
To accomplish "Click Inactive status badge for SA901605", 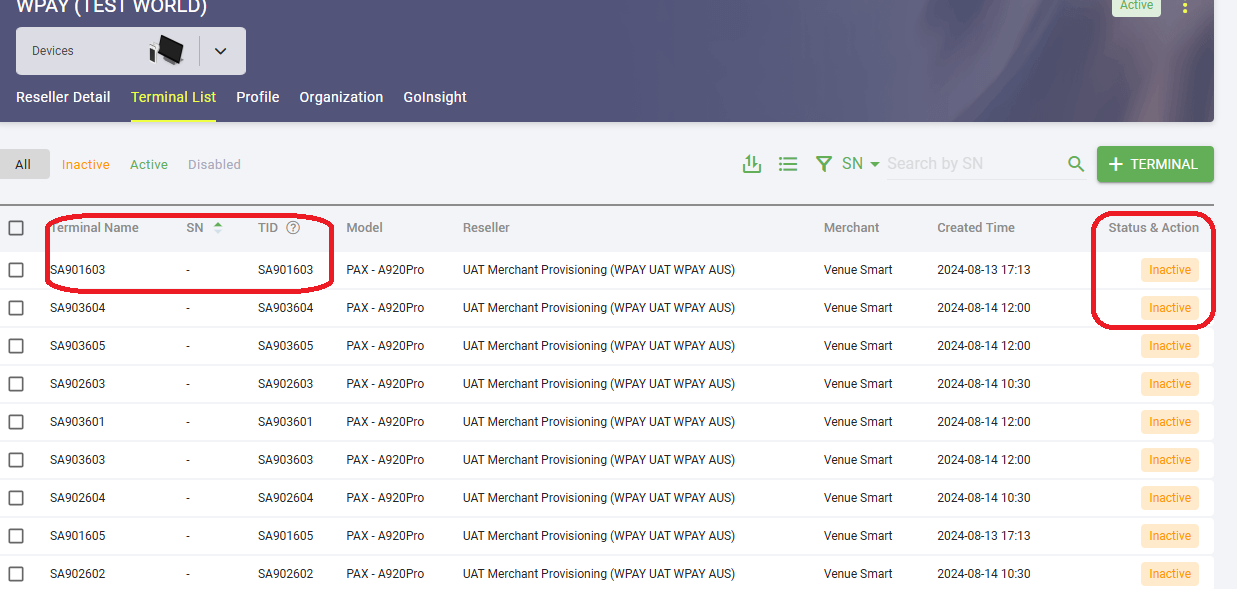I will click(1170, 536).
